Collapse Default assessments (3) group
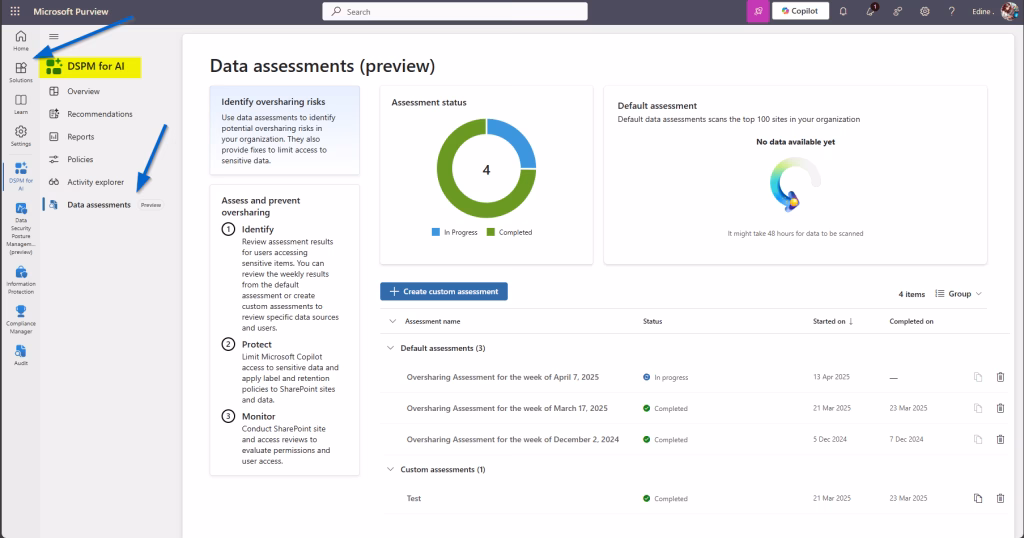The height and width of the screenshot is (538, 1024). point(391,348)
